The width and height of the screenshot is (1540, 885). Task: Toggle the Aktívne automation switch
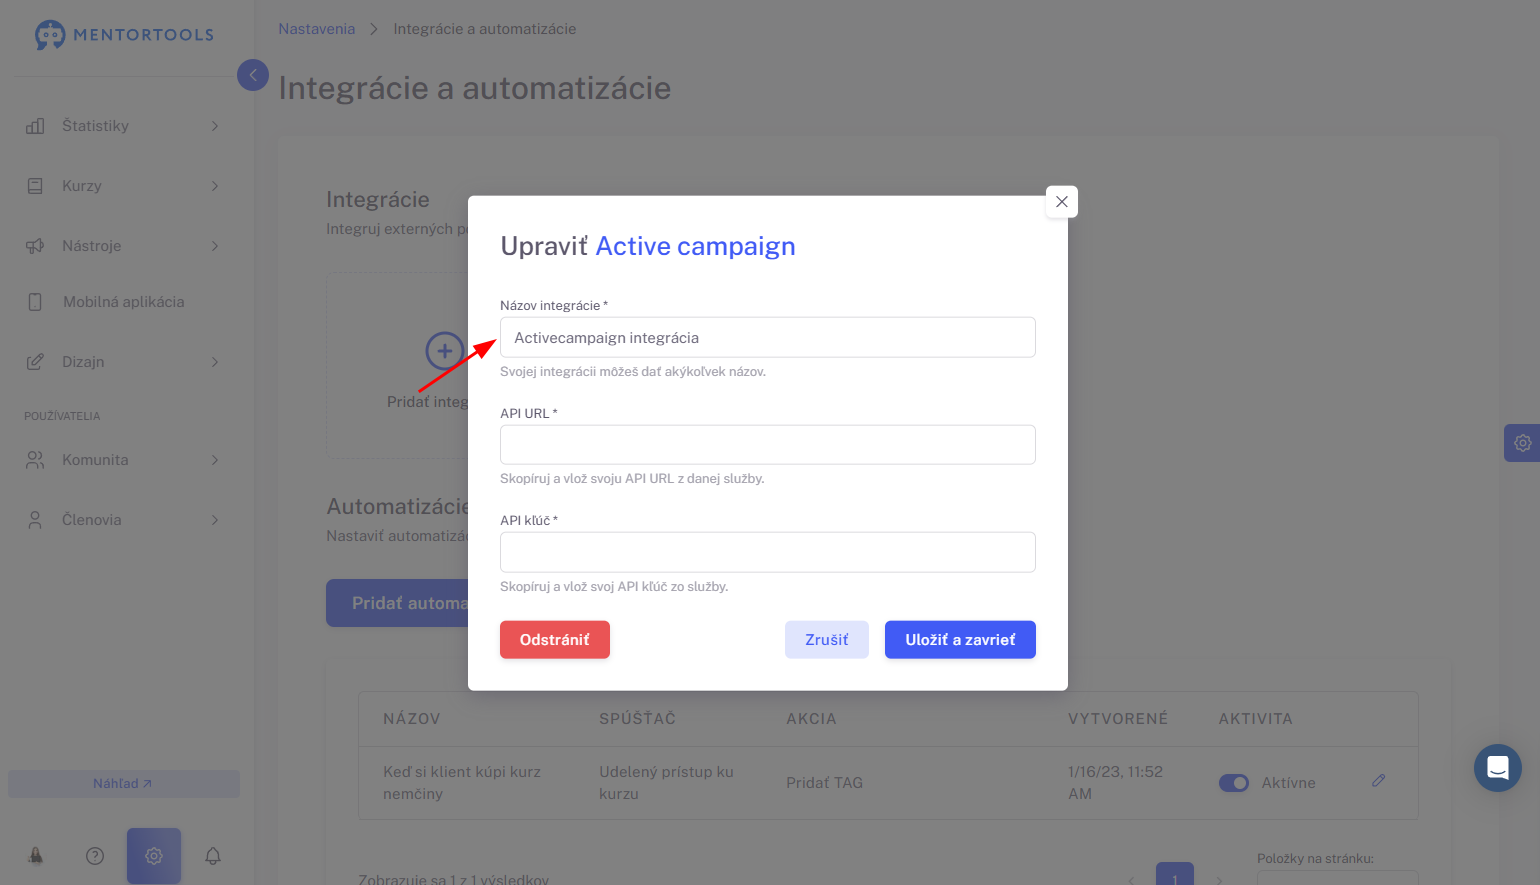coord(1234,783)
